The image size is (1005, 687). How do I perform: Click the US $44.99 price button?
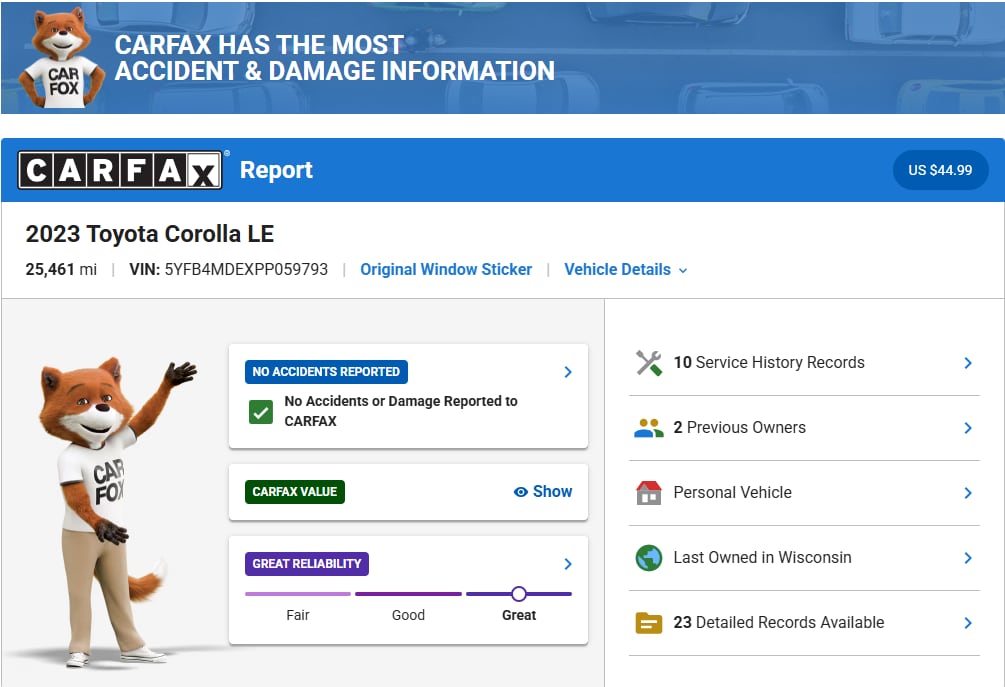point(940,170)
